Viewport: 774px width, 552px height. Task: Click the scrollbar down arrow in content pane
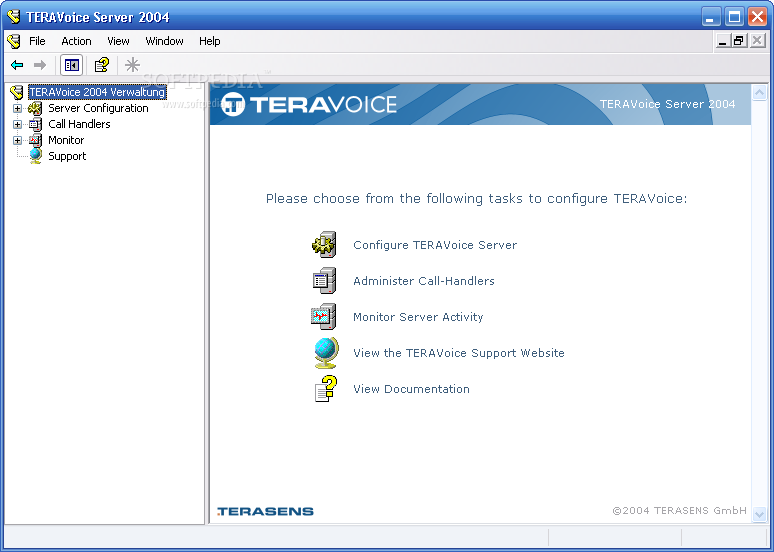click(759, 514)
